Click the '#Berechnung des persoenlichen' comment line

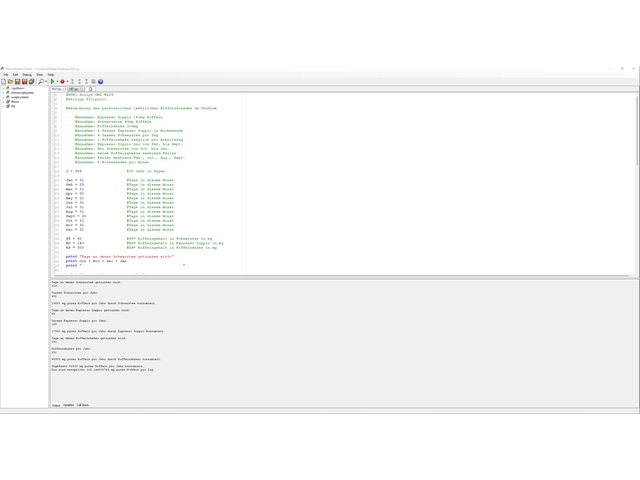[141, 109]
